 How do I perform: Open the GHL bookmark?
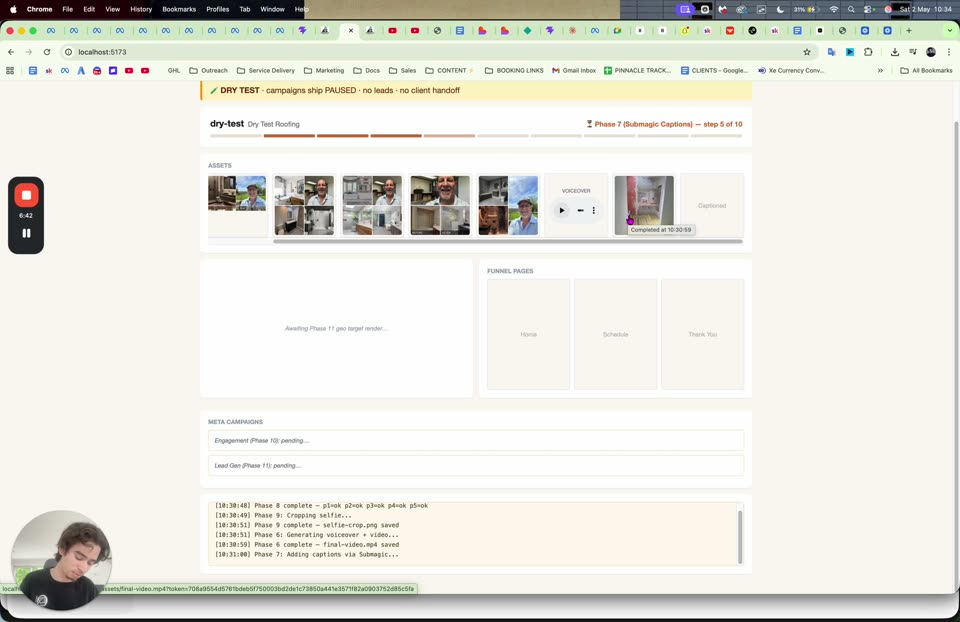pyautogui.click(x=174, y=70)
